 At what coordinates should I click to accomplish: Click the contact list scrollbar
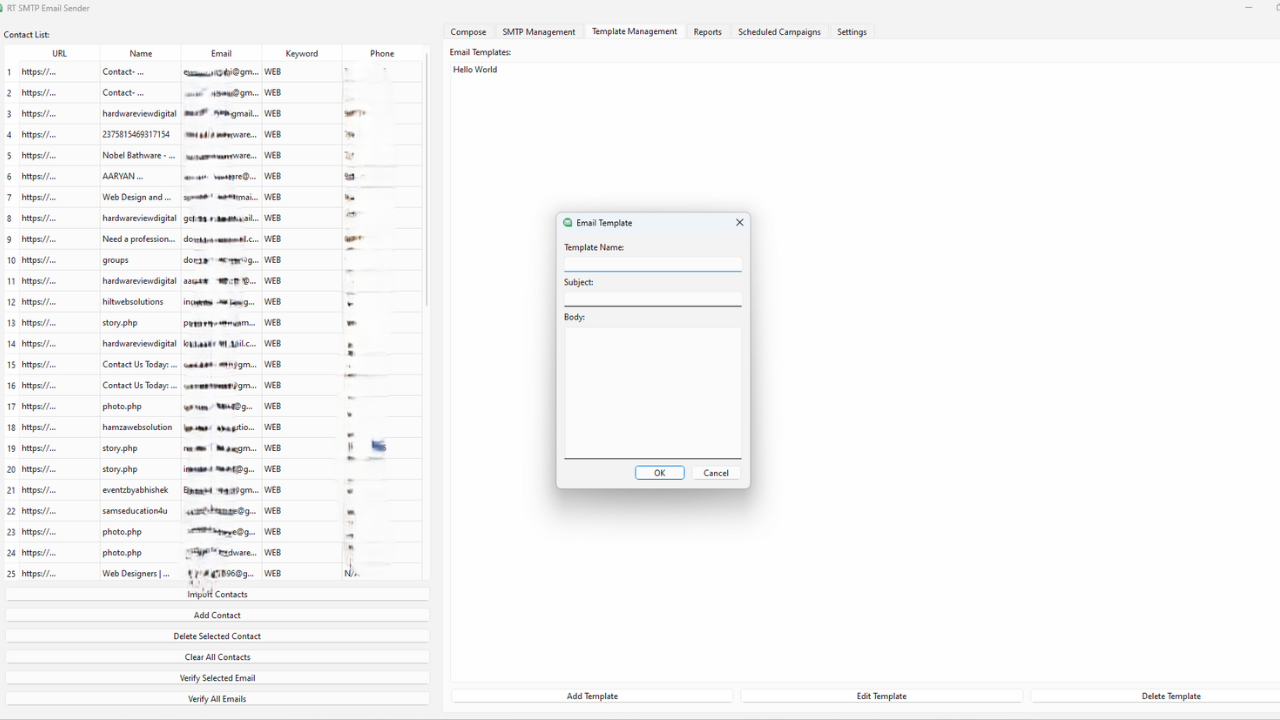427,180
